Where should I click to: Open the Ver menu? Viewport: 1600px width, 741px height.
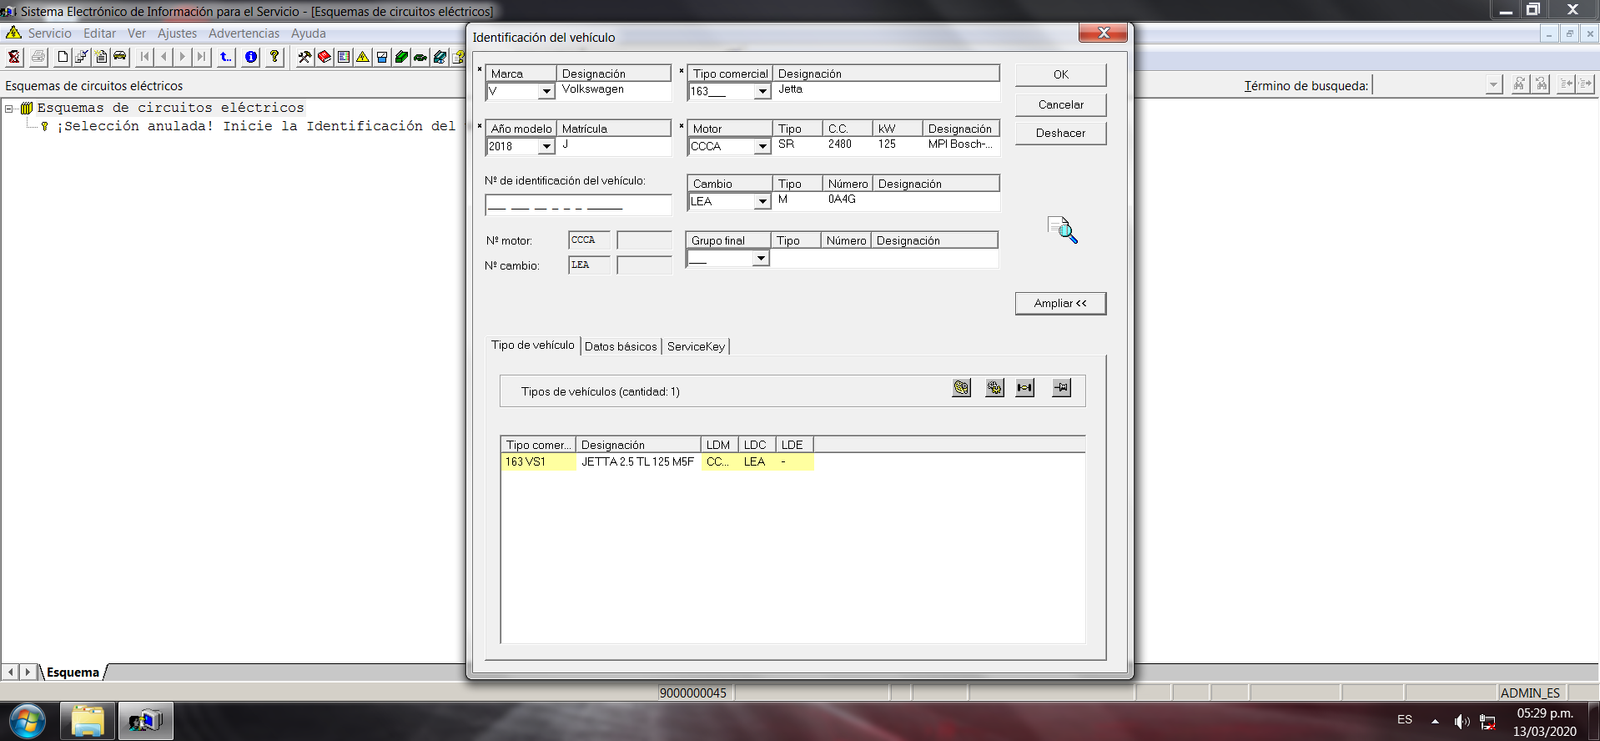point(137,33)
